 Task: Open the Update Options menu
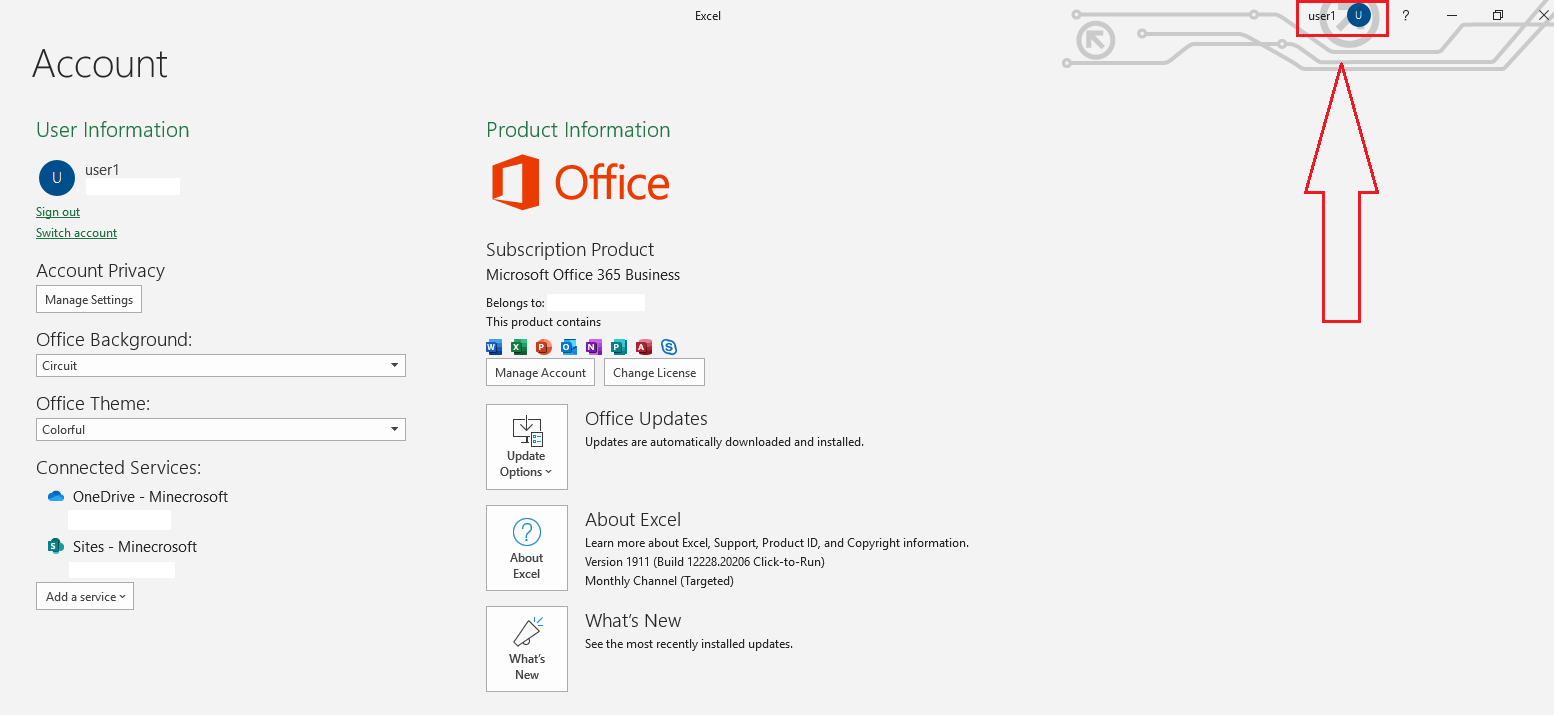(x=527, y=447)
